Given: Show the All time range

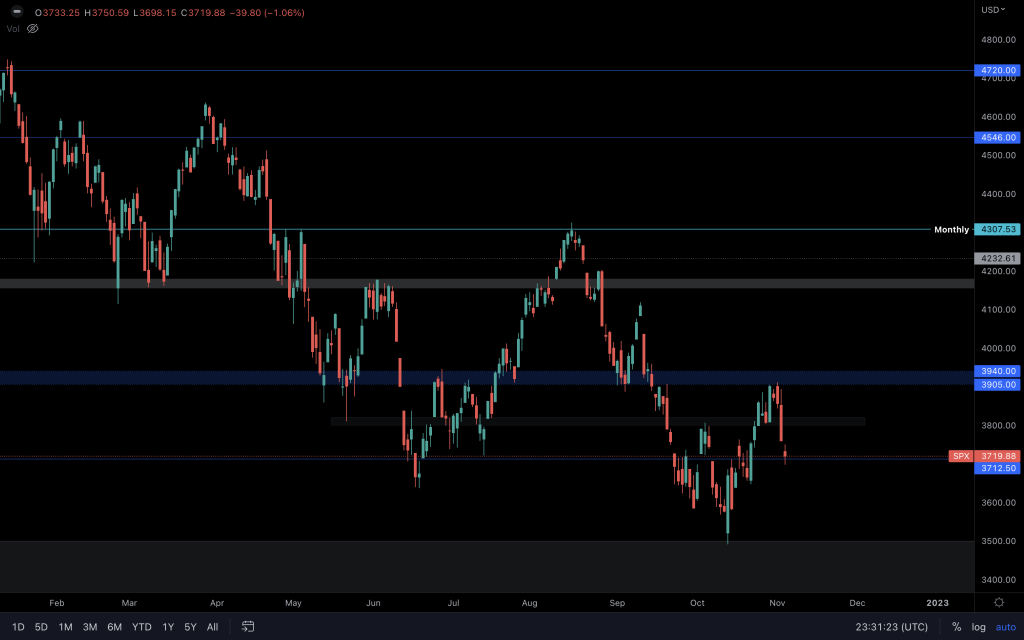Looking at the screenshot, I should 212,627.
